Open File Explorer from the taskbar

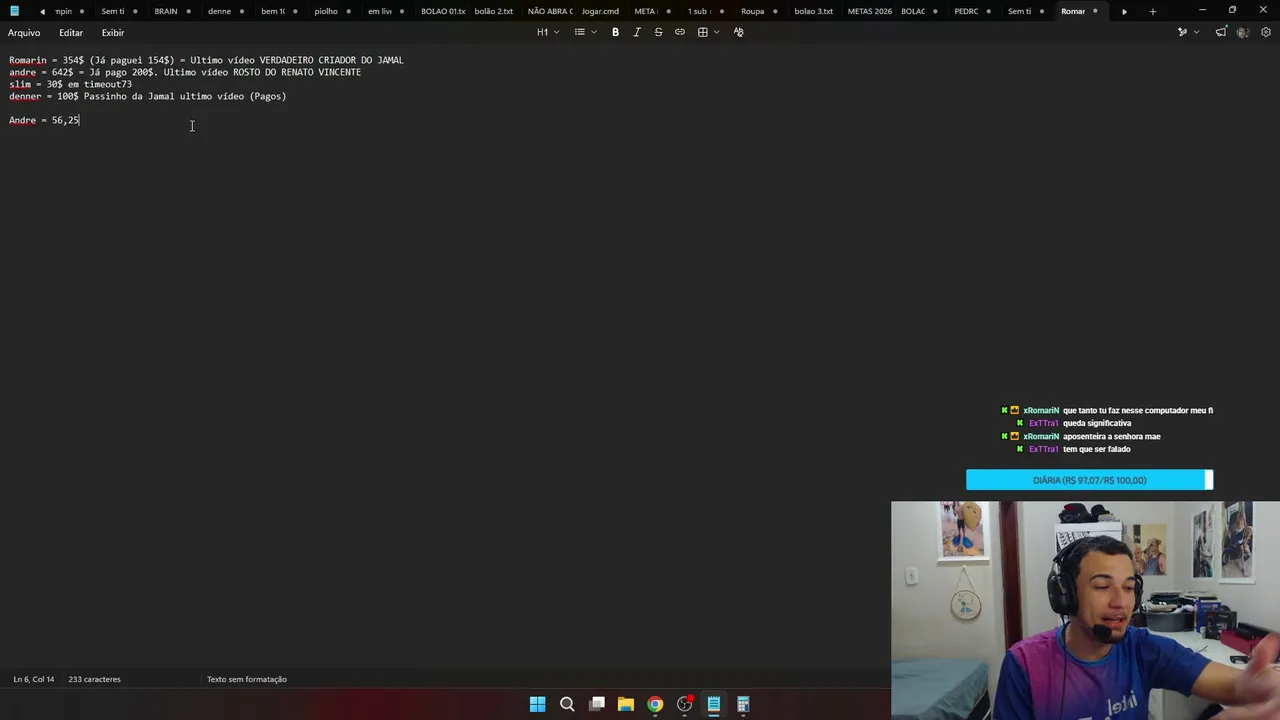click(x=626, y=704)
